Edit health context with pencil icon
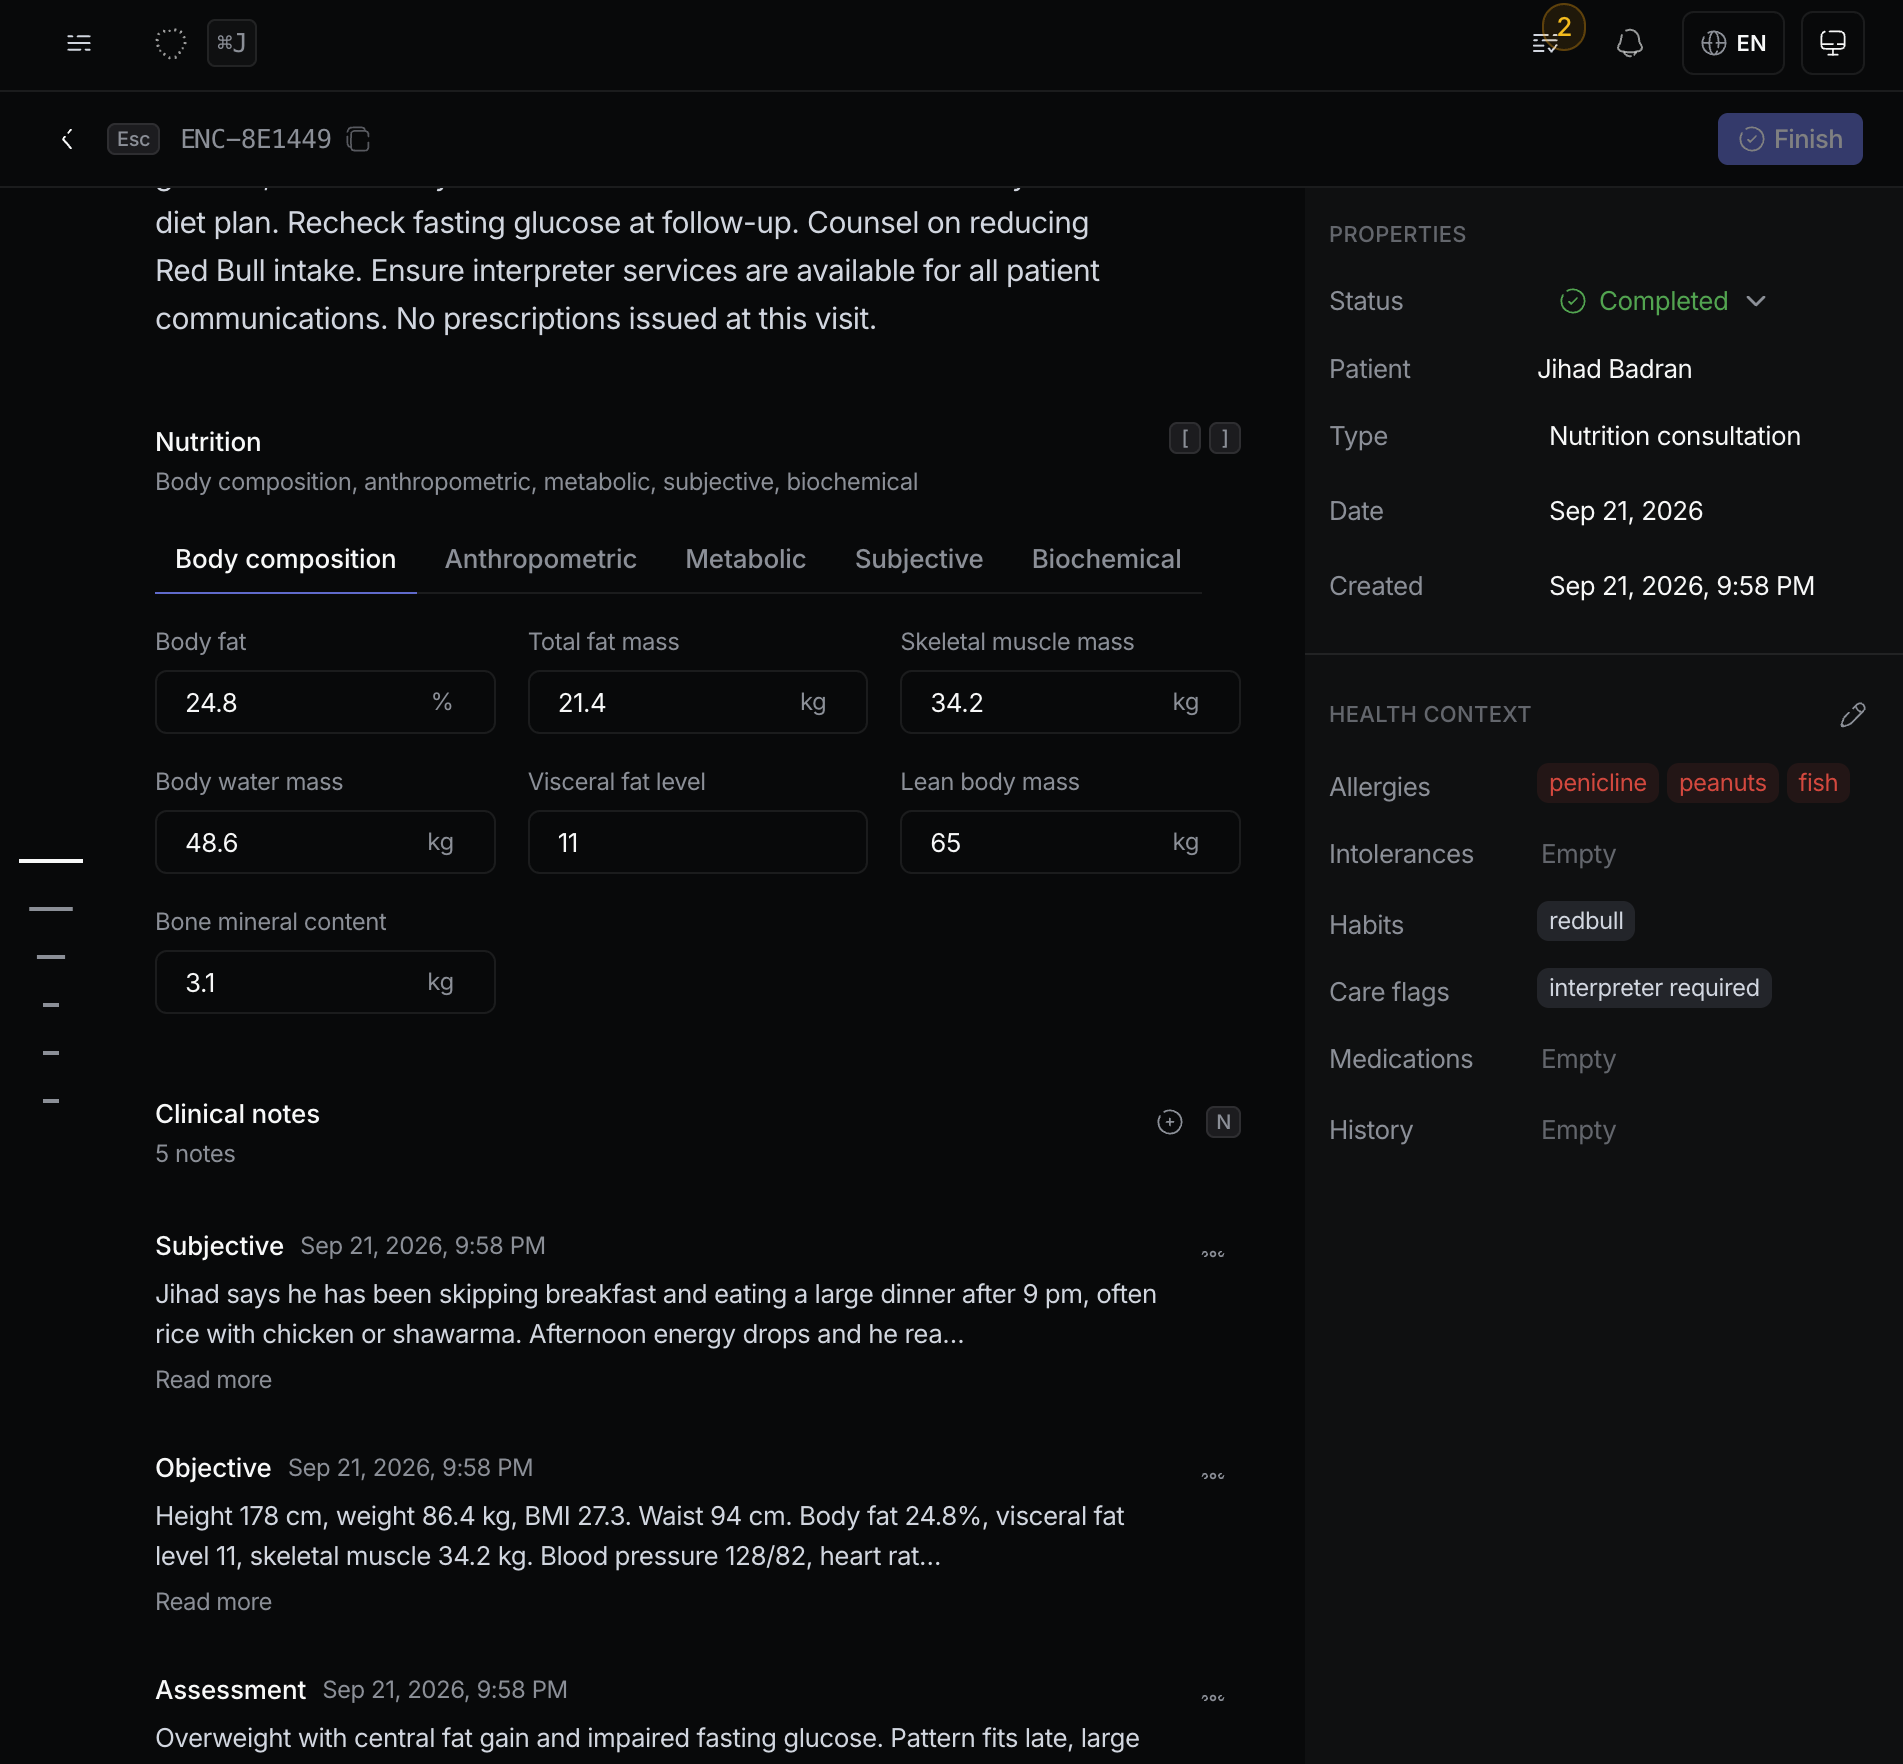This screenshot has width=1903, height=1764. [1853, 714]
